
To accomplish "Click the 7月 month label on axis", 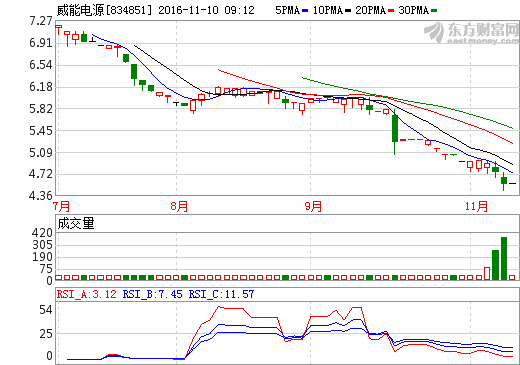I will click(62, 206).
